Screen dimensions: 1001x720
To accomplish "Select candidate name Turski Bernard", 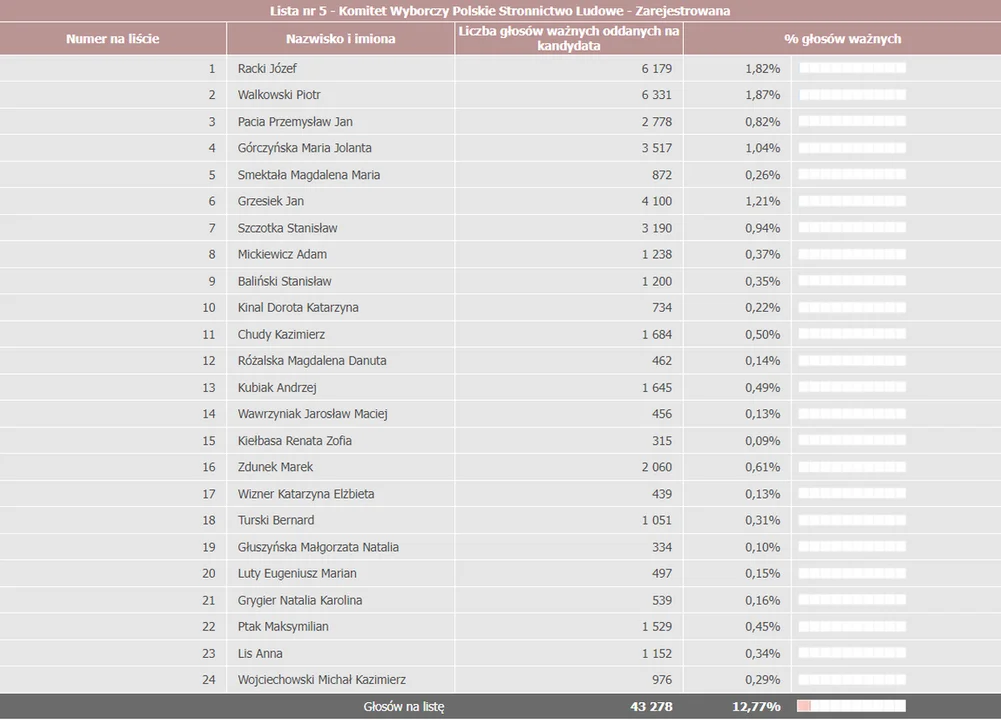I will (x=276, y=520).
